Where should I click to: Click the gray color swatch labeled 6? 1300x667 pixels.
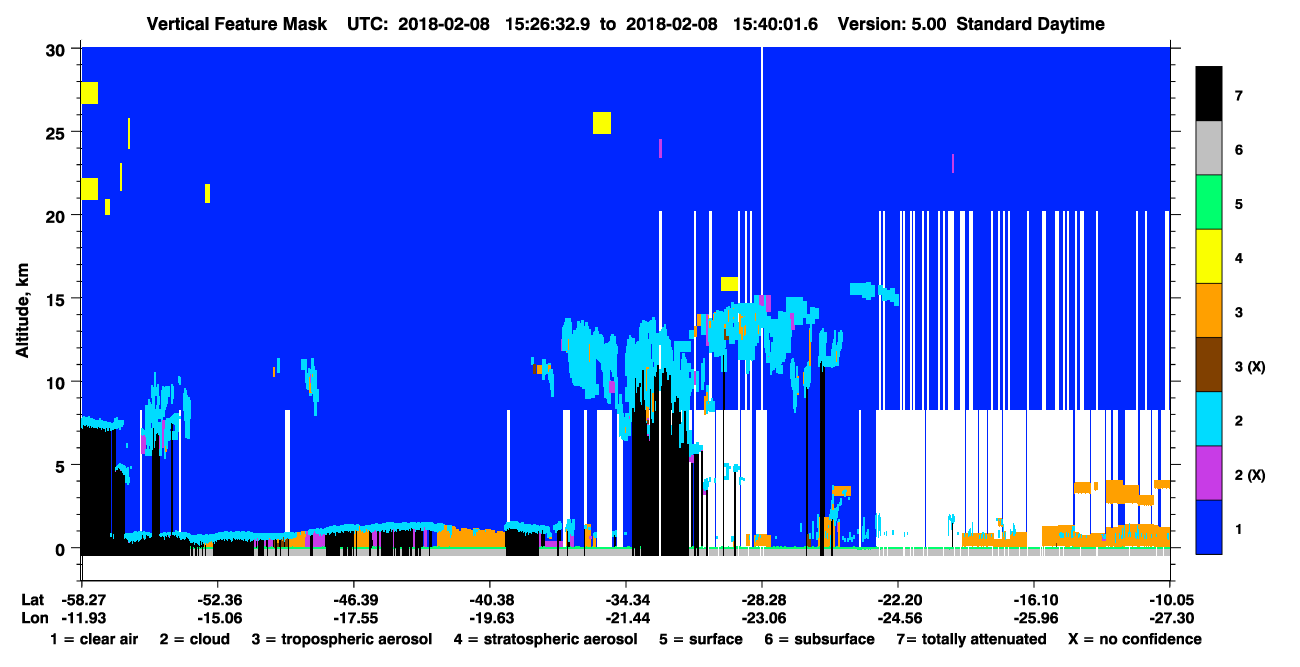1209,148
